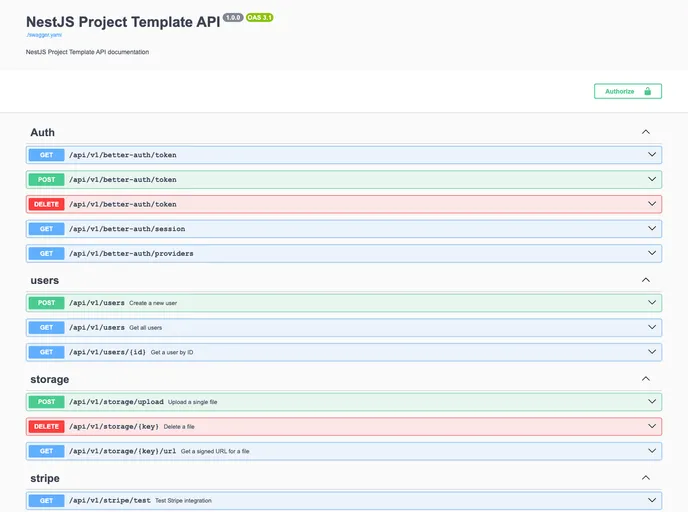Expand GET better-auth/providers chevron
The width and height of the screenshot is (688, 512).
coord(652,253)
